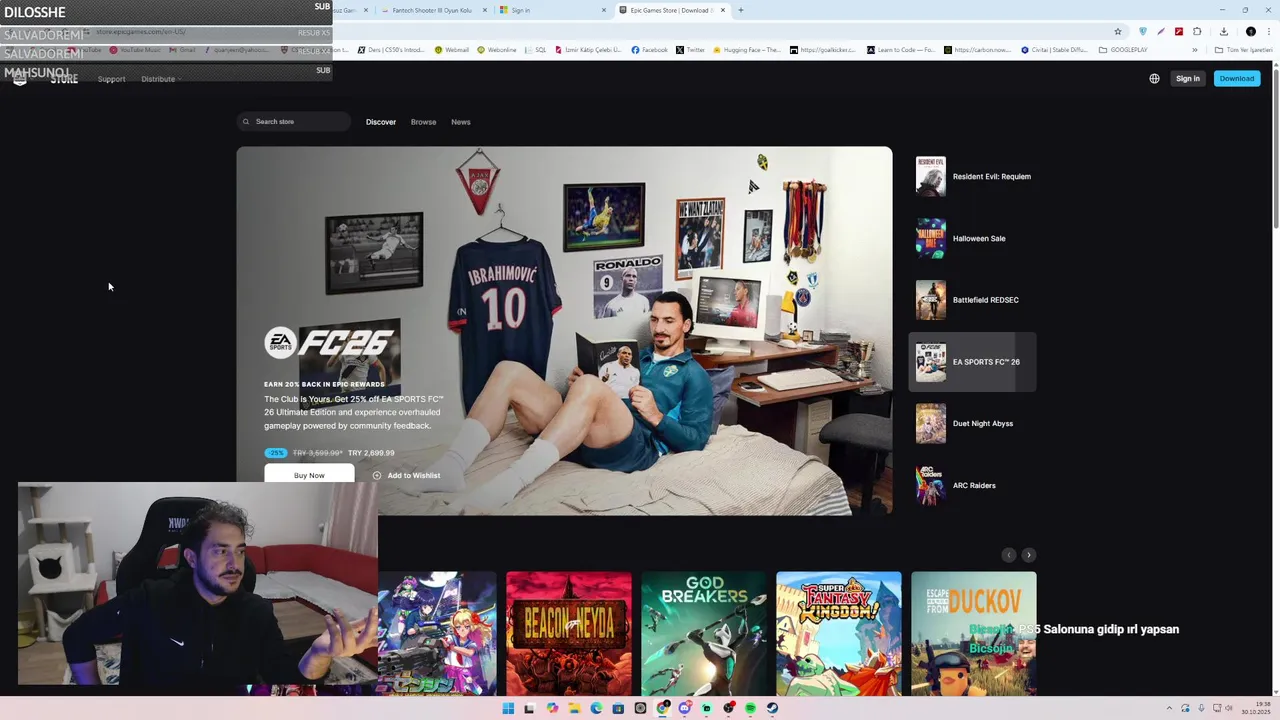The width and height of the screenshot is (1280, 720).
Task: Click the Add to Wishlist plus icon
Action: [x=377, y=475]
